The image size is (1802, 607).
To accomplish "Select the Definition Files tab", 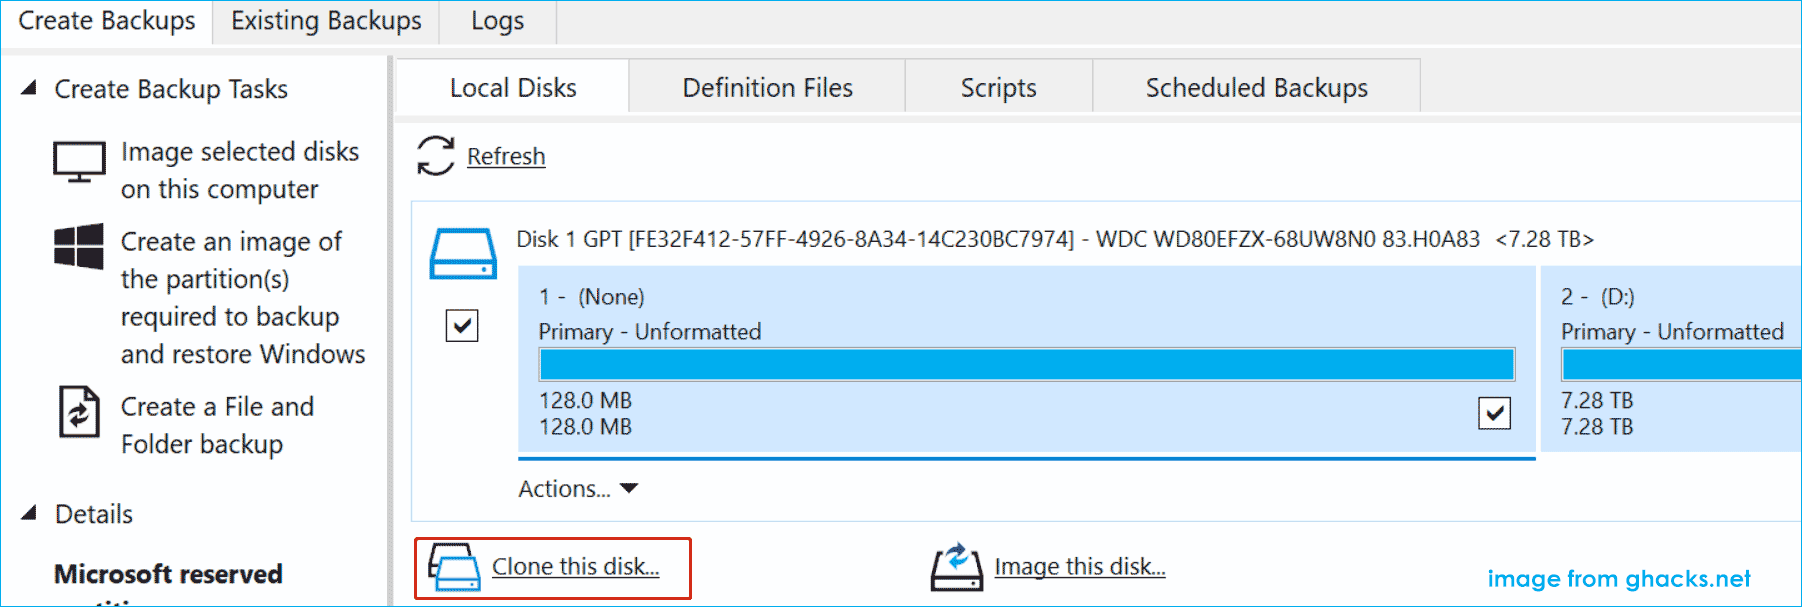I will [x=768, y=88].
